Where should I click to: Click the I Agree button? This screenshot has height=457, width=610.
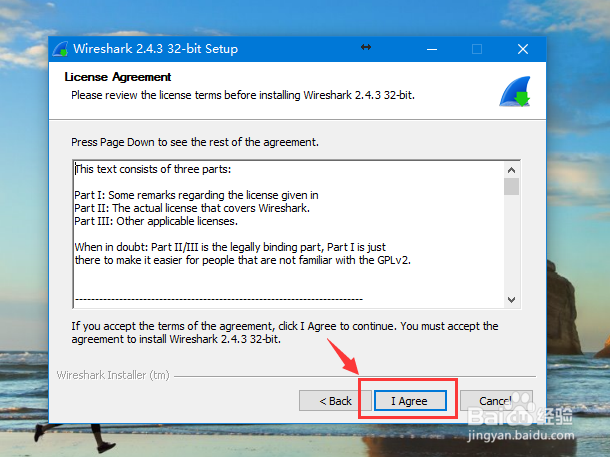(410, 401)
